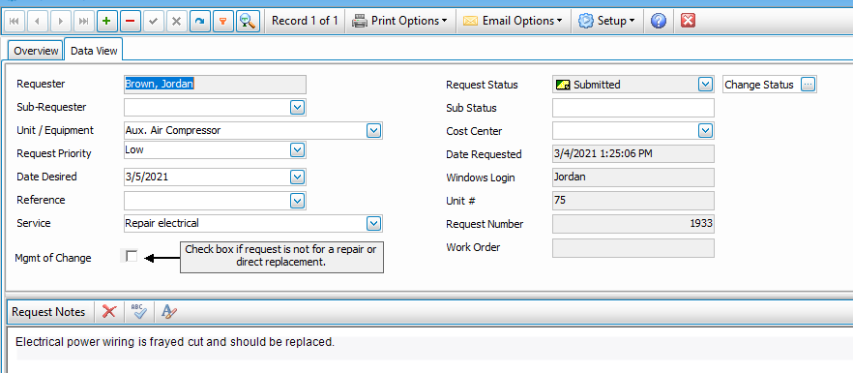This screenshot has width=854, height=381.
Task: Run spell check ABC icon
Action: (x=139, y=312)
